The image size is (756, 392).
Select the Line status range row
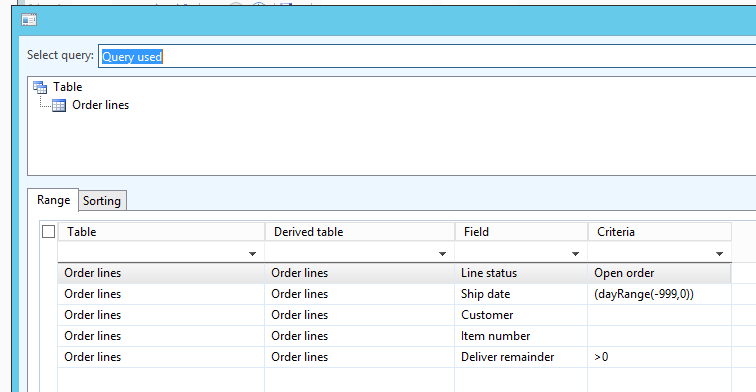[394, 273]
